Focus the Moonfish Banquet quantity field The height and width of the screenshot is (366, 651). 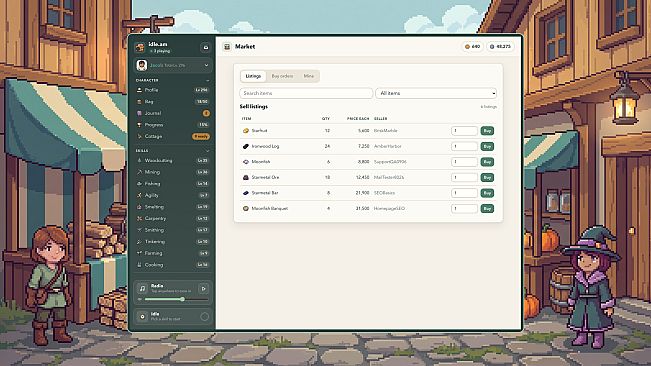pyautogui.click(x=464, y=208)
